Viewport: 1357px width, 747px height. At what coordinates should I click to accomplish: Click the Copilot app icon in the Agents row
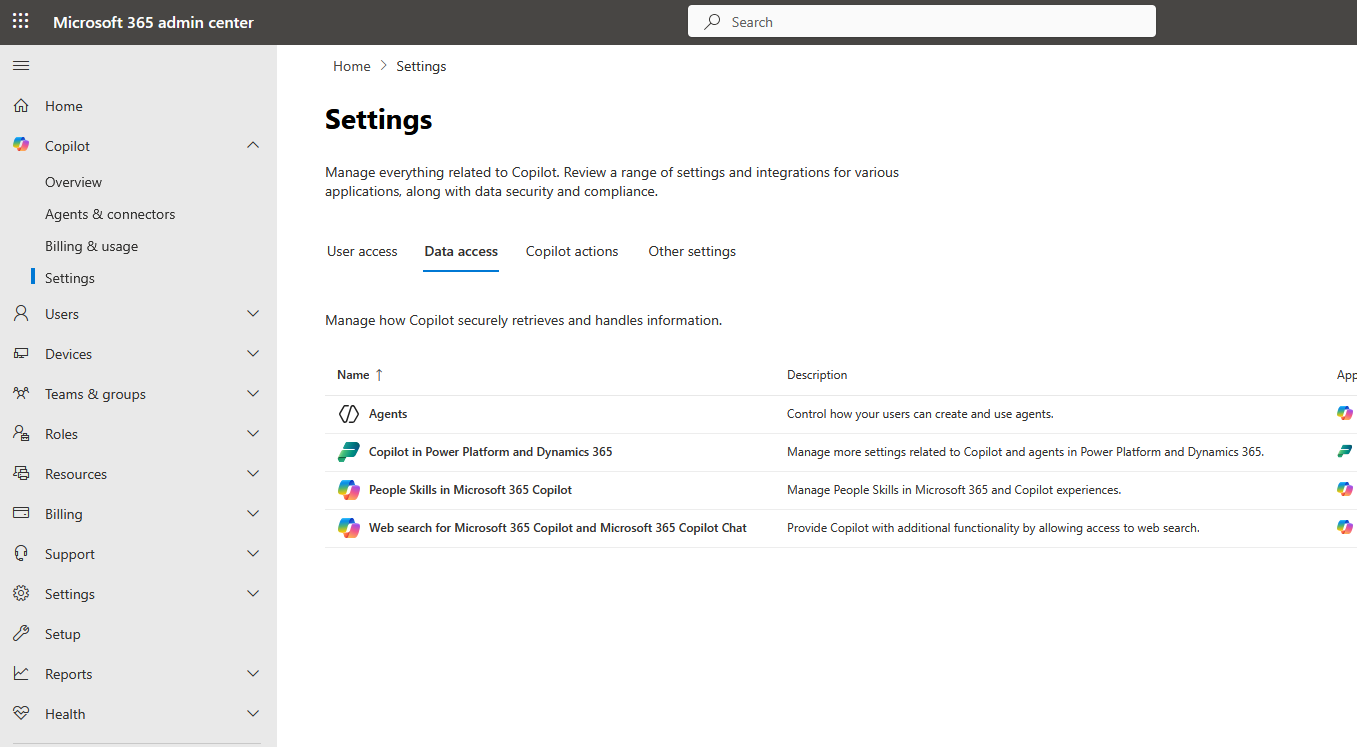pyautogui.click(x=1345, y=412)
